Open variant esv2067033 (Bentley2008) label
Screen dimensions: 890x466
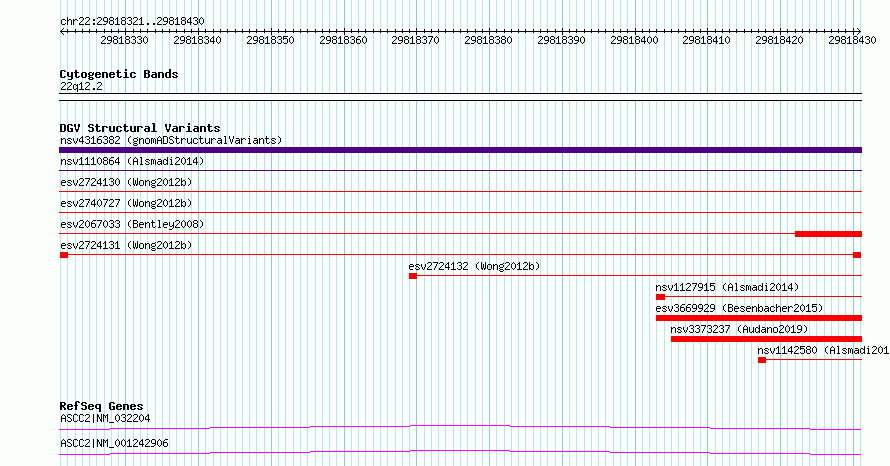pyautogui.click(x=132, y=224)
